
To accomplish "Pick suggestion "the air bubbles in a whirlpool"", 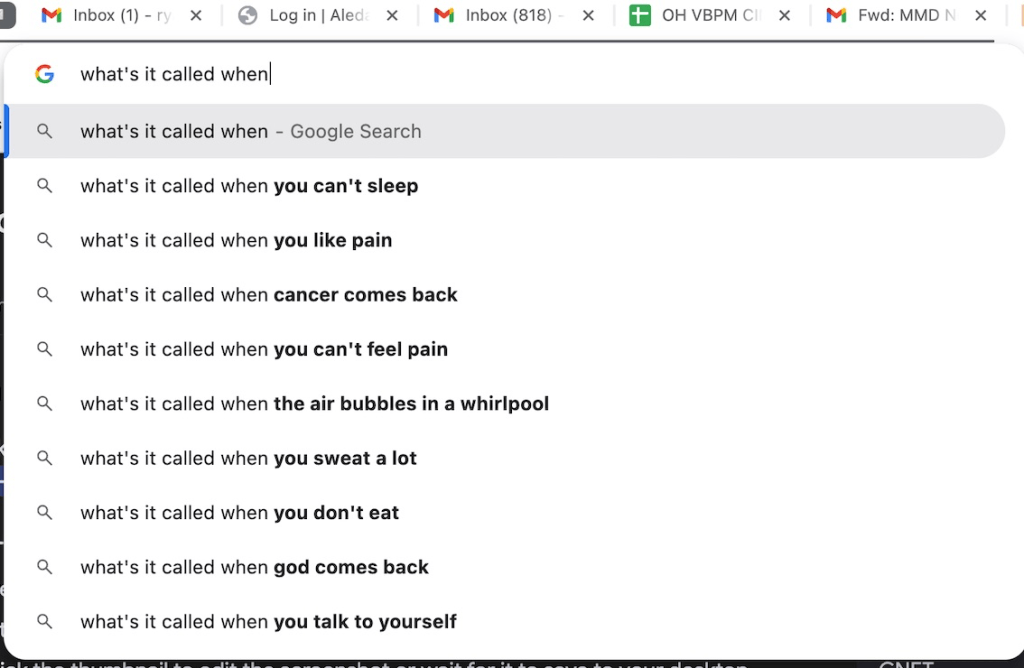I will click(314, 404).
